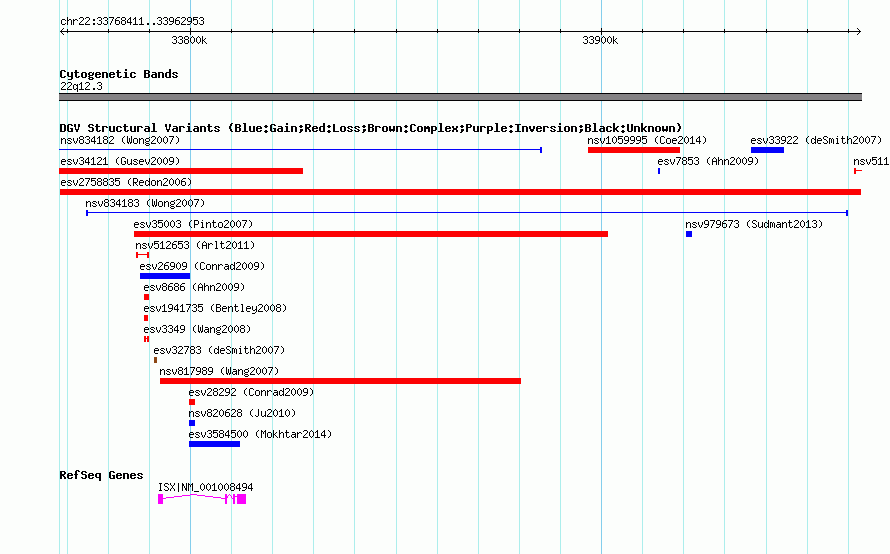Click esv8686 (Ahn2009) label
Viewport: 890px width, 554px height.
[x=194, y=287]
